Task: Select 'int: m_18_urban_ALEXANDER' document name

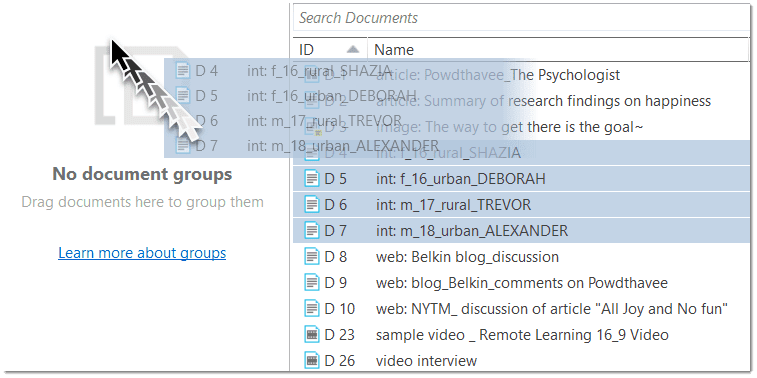Action: [x=472, y=231]
